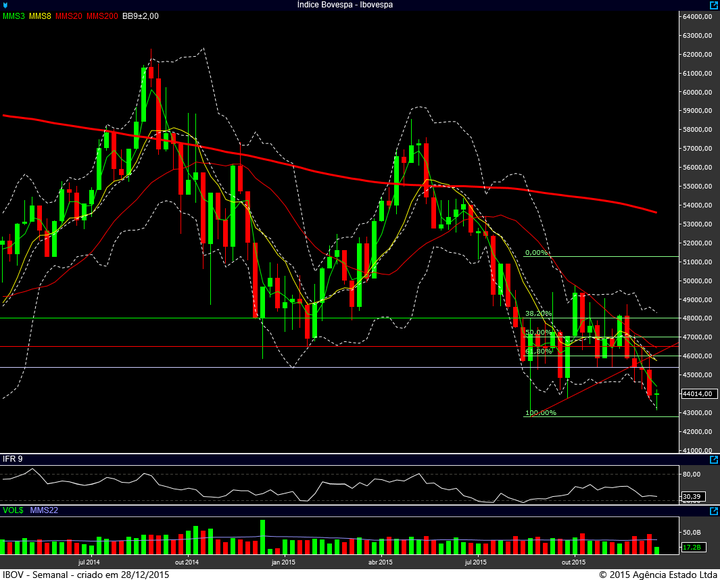Click the 42000,00 price axis label
The height and width of the screenshot is (580, 720).
point(698,432)
